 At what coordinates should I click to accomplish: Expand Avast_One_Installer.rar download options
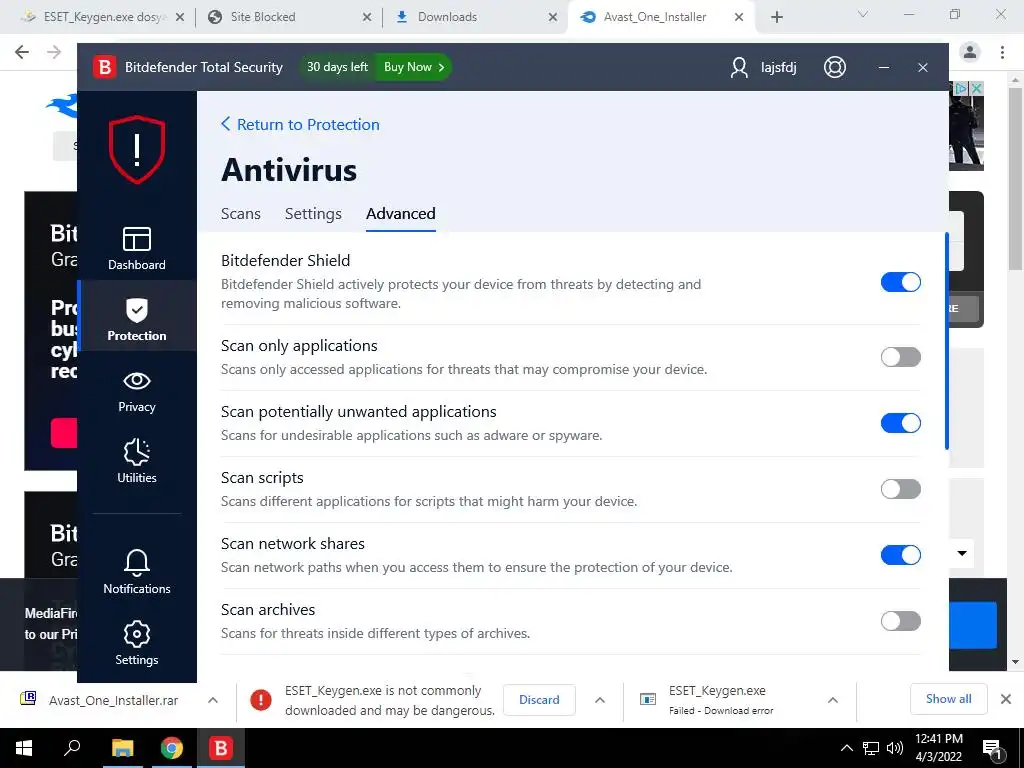tap(213, 700)
